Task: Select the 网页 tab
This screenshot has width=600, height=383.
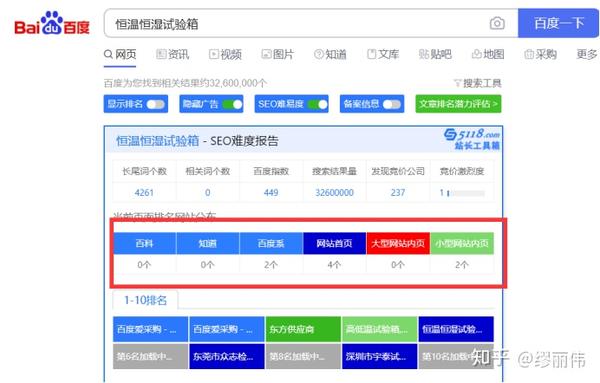Action: 120,54
